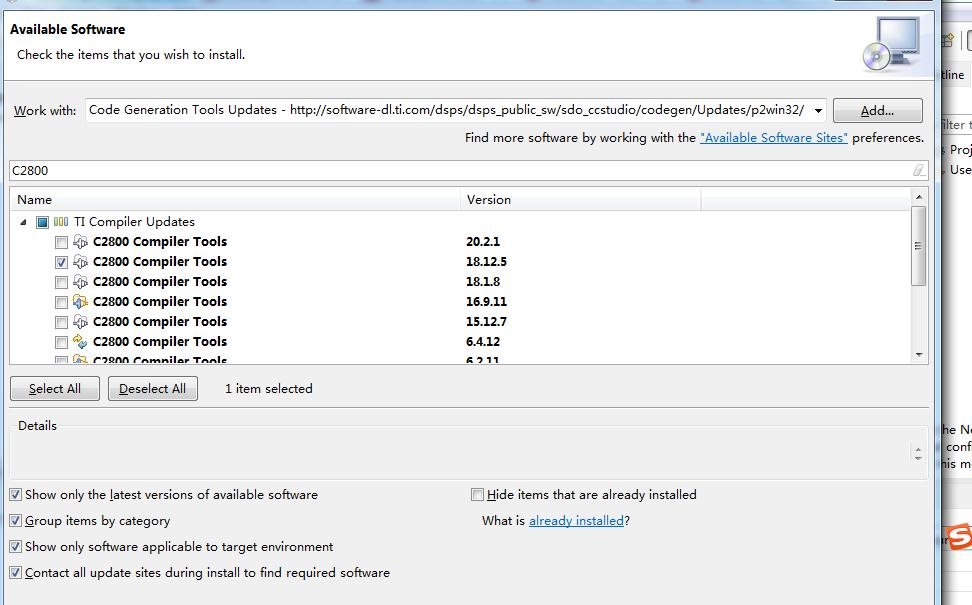972x605 pixels.
Task: Click feature icon for C2800 version 6.4.12
Action: pyautogui.click(x=81, y=342)
